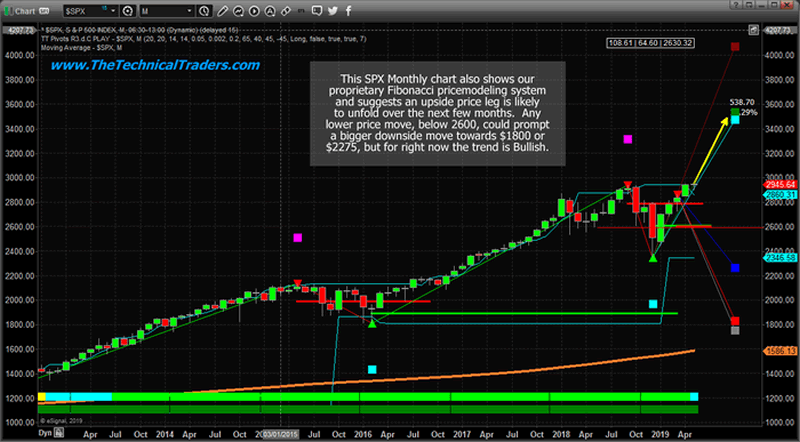Open the studies trend-line icon

click(x=238, y=11)
